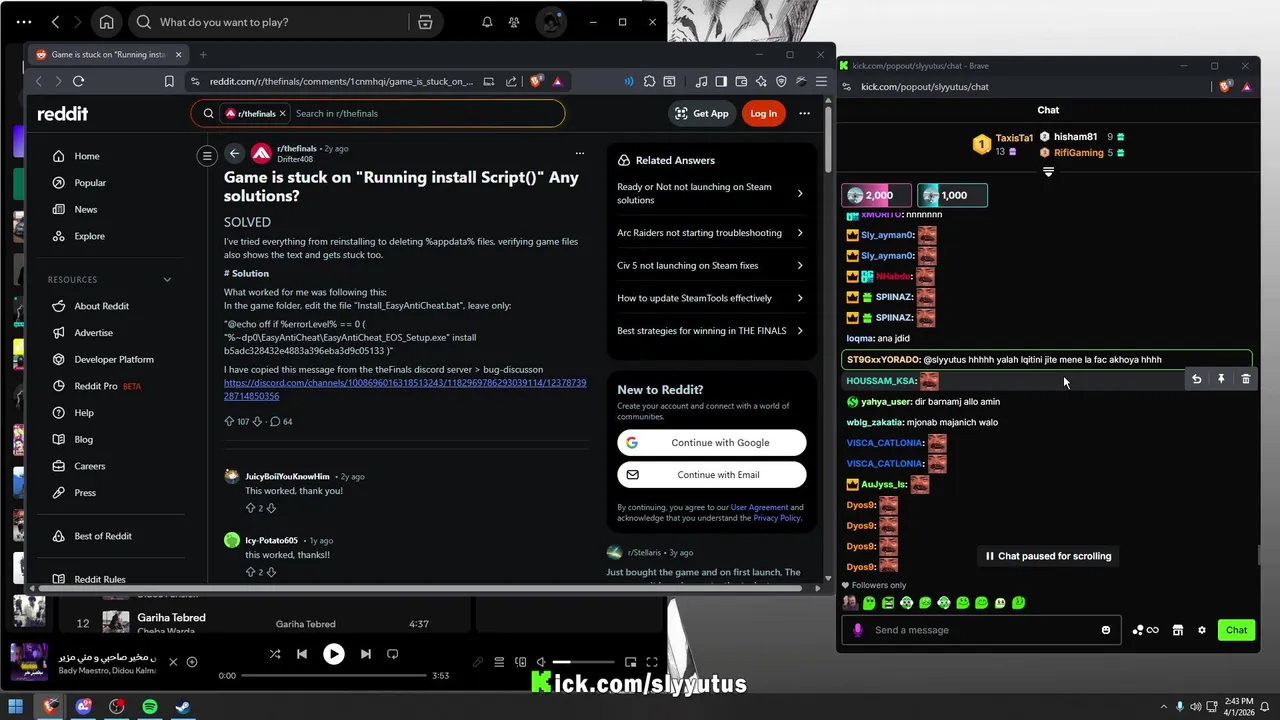Toggle repeat mode in the music player
The width and height of the screenshot is (1280, 720).
(x=392, y=654)
